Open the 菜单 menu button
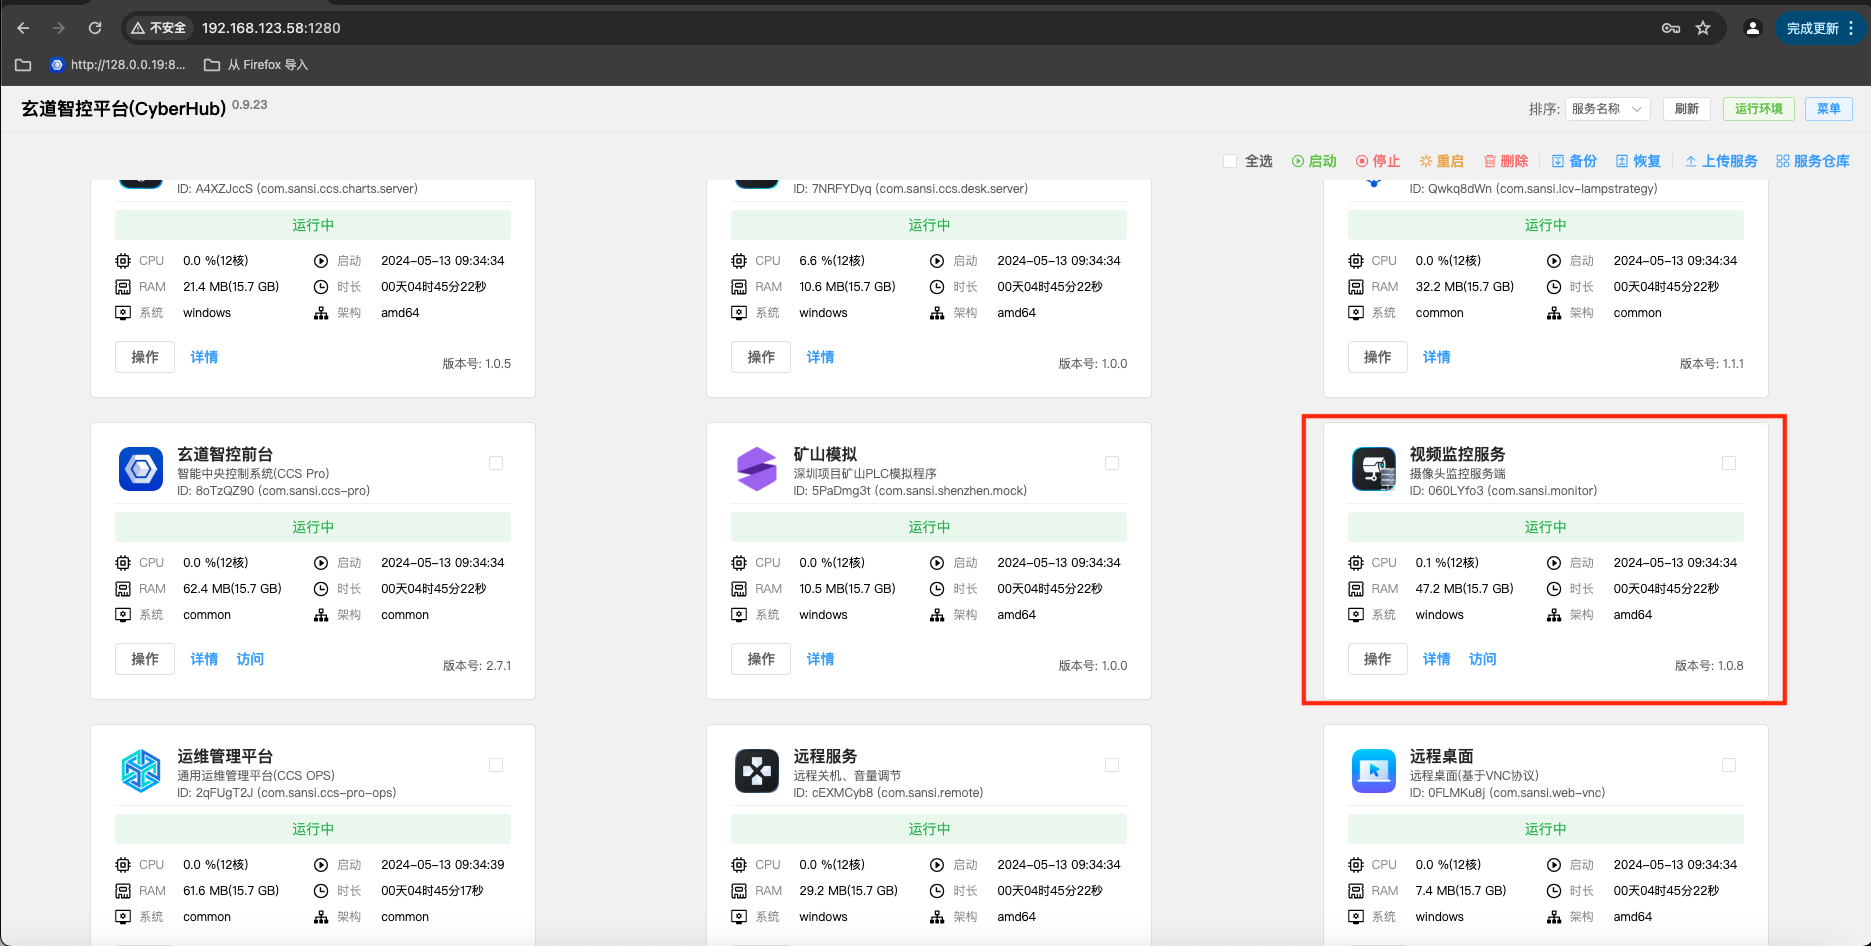The width and height of the screenshot is (1871, 946). coord(1829,109)
